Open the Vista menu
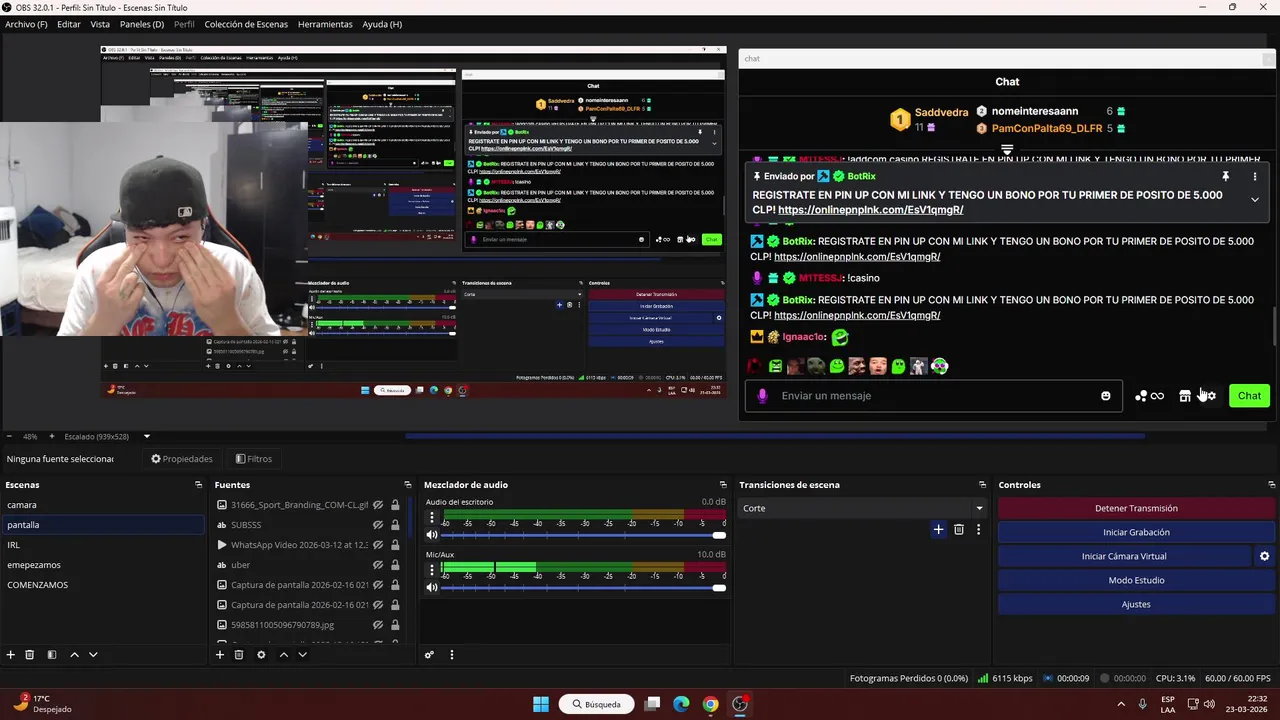 click(x=100, y=24)
